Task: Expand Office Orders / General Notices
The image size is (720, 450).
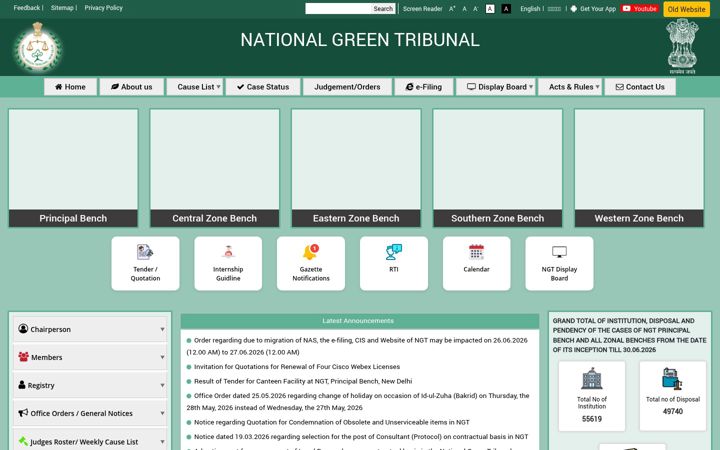Action: tap(90, 413)
